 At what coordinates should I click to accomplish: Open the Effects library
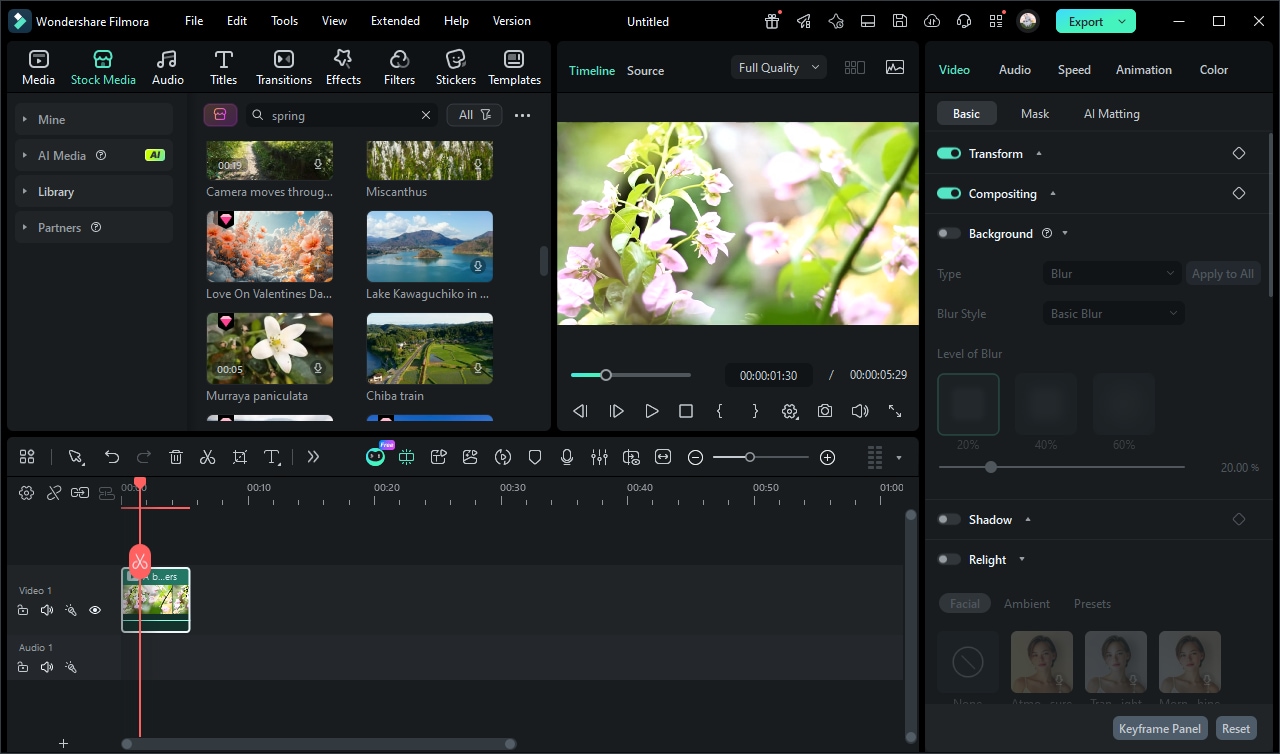pyautogui.click(x=343, y=67)
